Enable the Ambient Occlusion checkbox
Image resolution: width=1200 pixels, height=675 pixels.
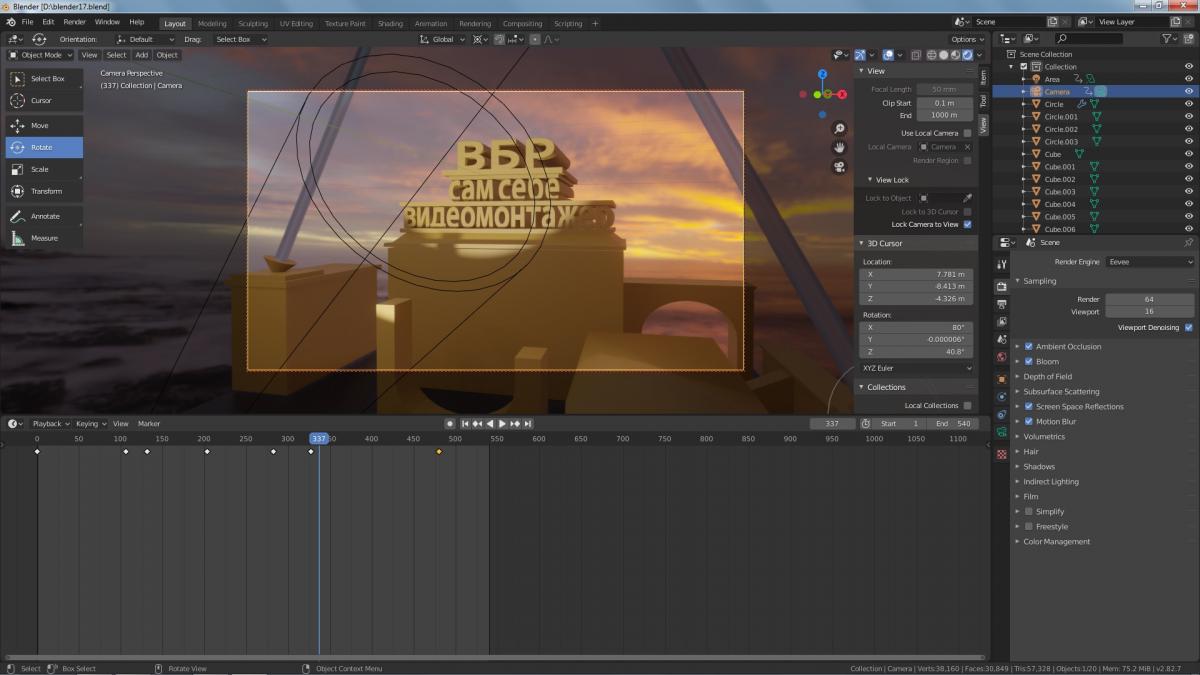(1028, 347)
